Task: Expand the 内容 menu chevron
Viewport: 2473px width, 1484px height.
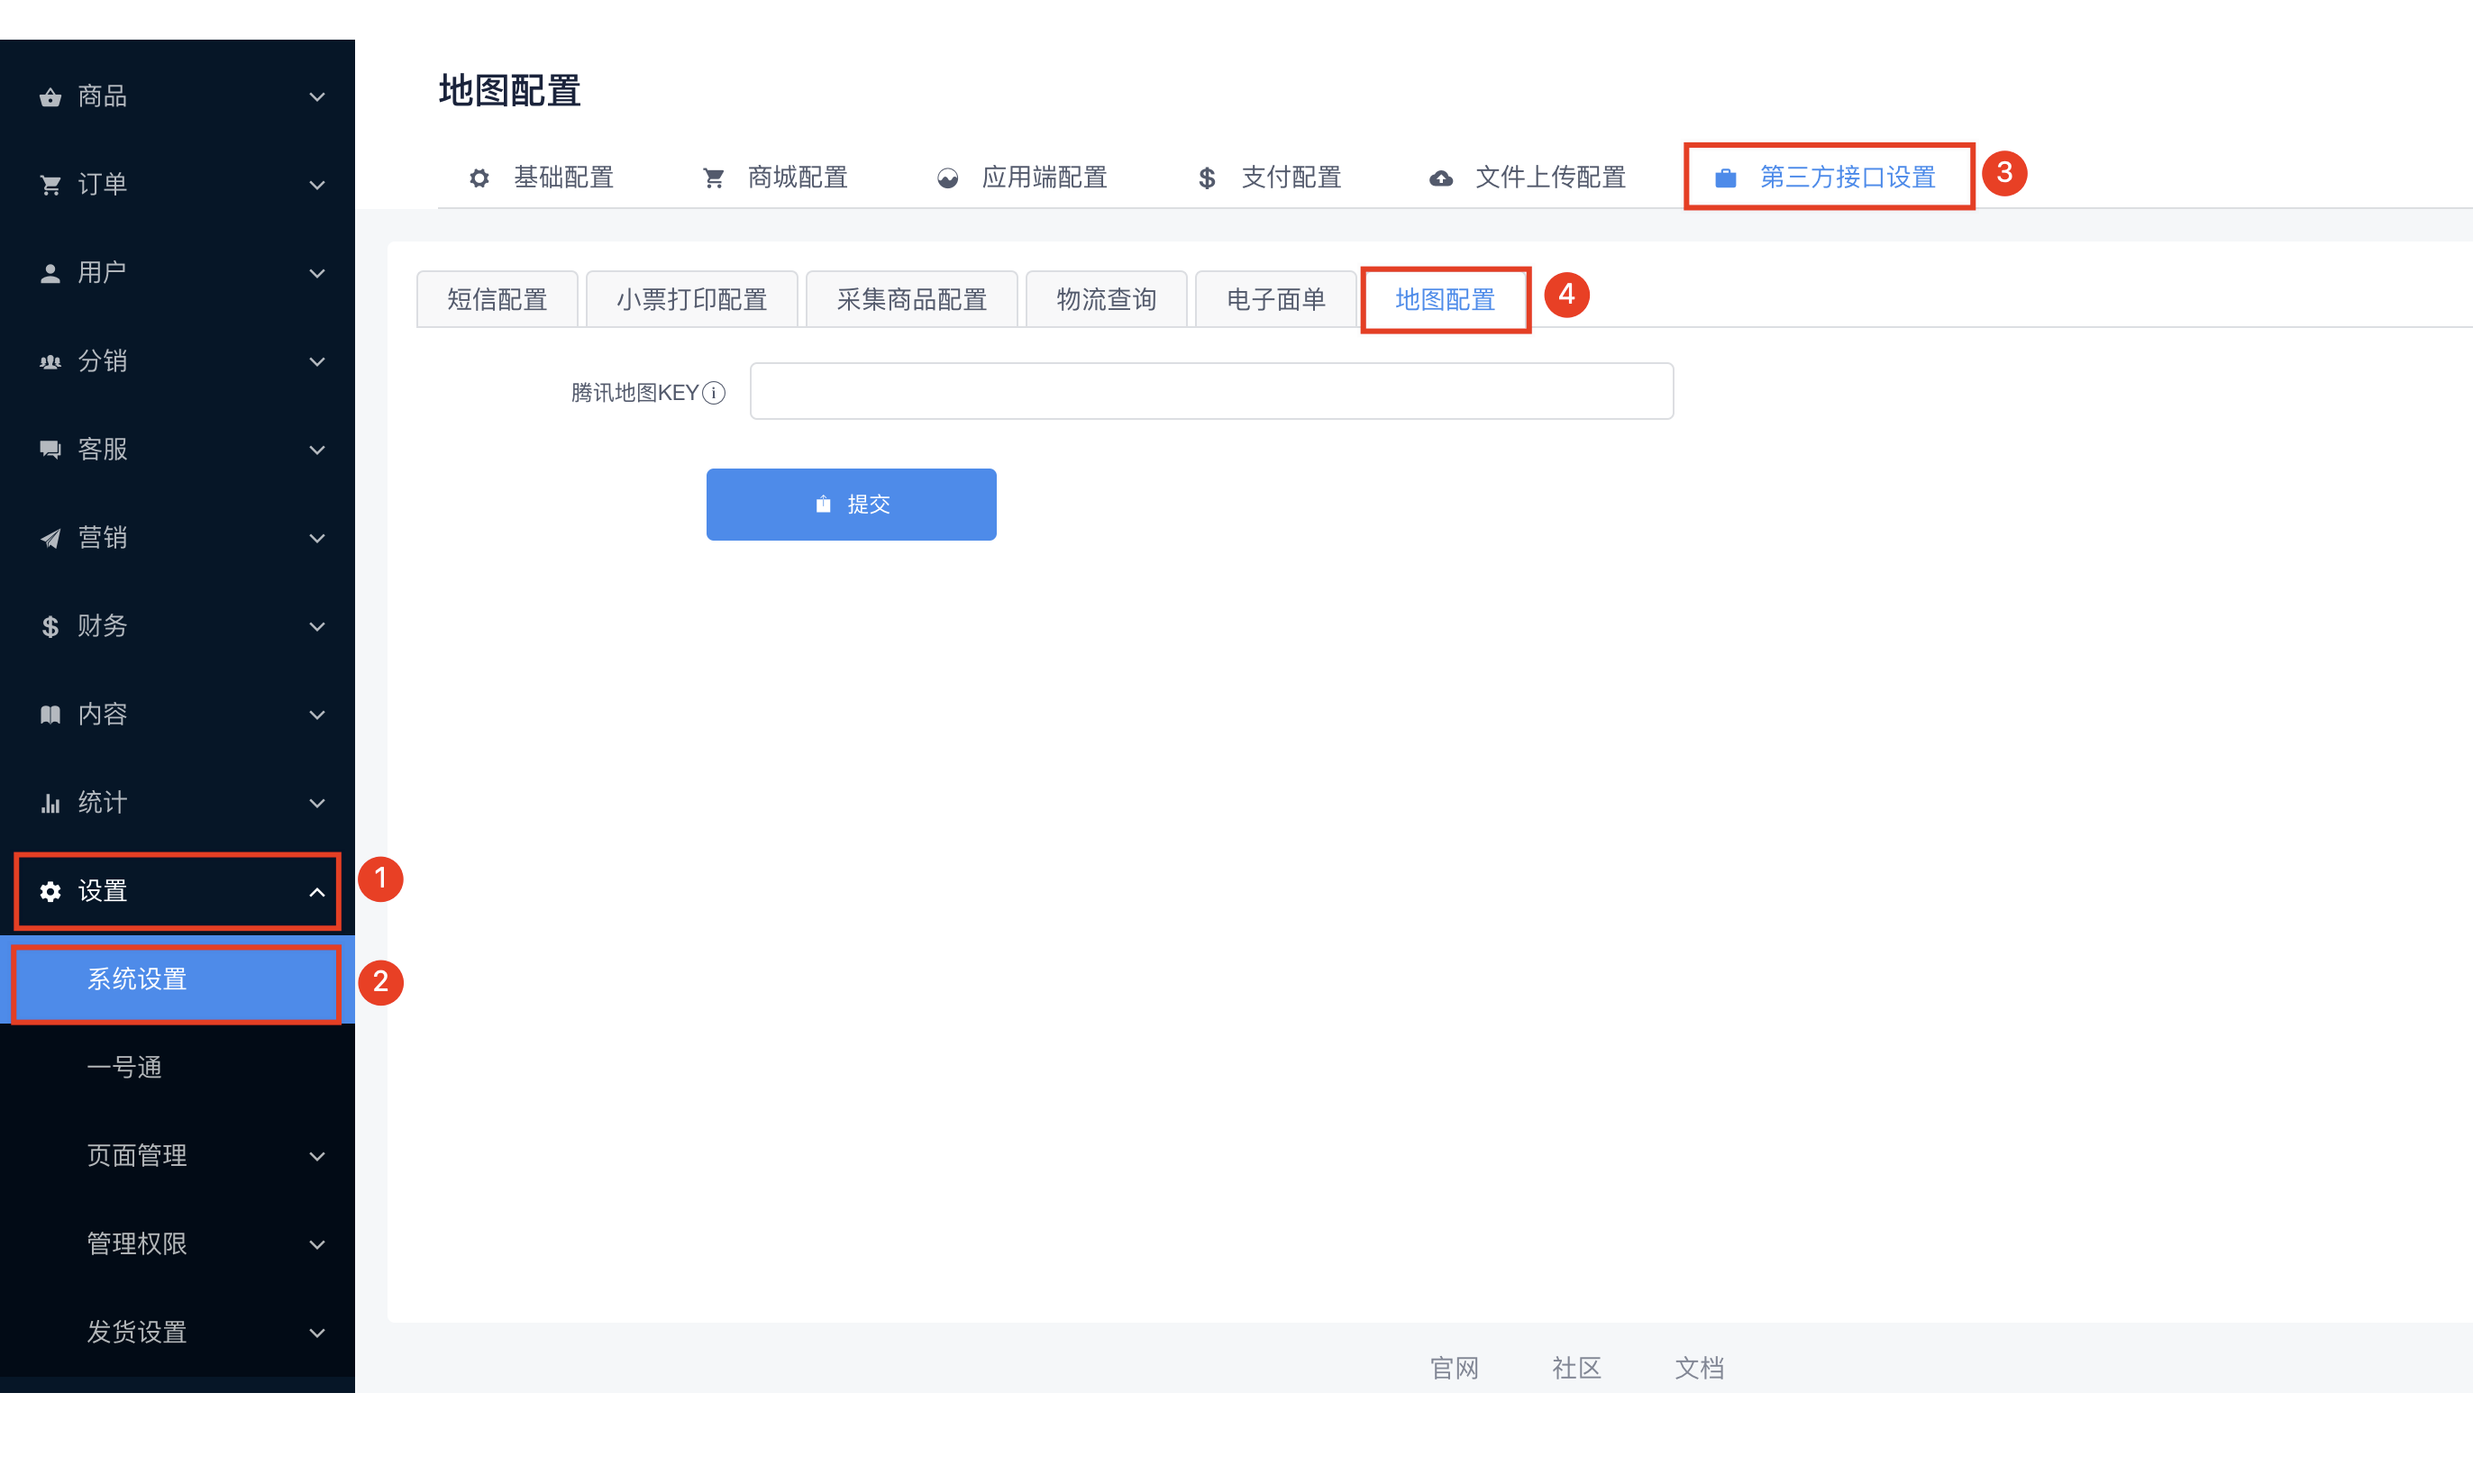Action: (x=317, y=714)
